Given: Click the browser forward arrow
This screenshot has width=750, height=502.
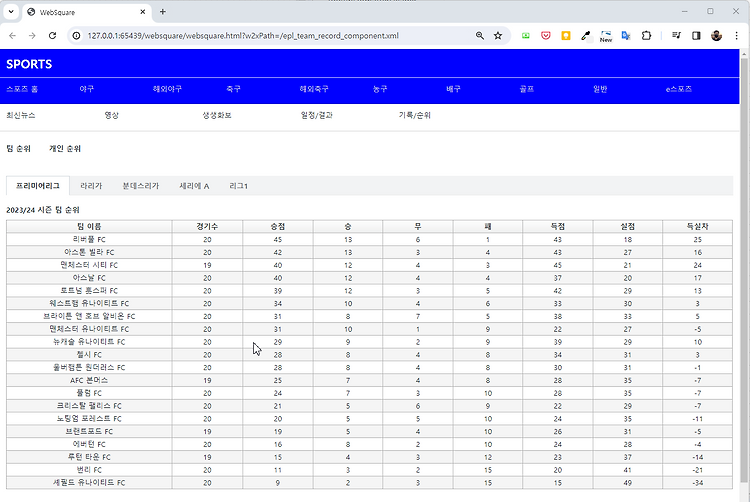Looking at the screenshot, I should click(32, 36).
